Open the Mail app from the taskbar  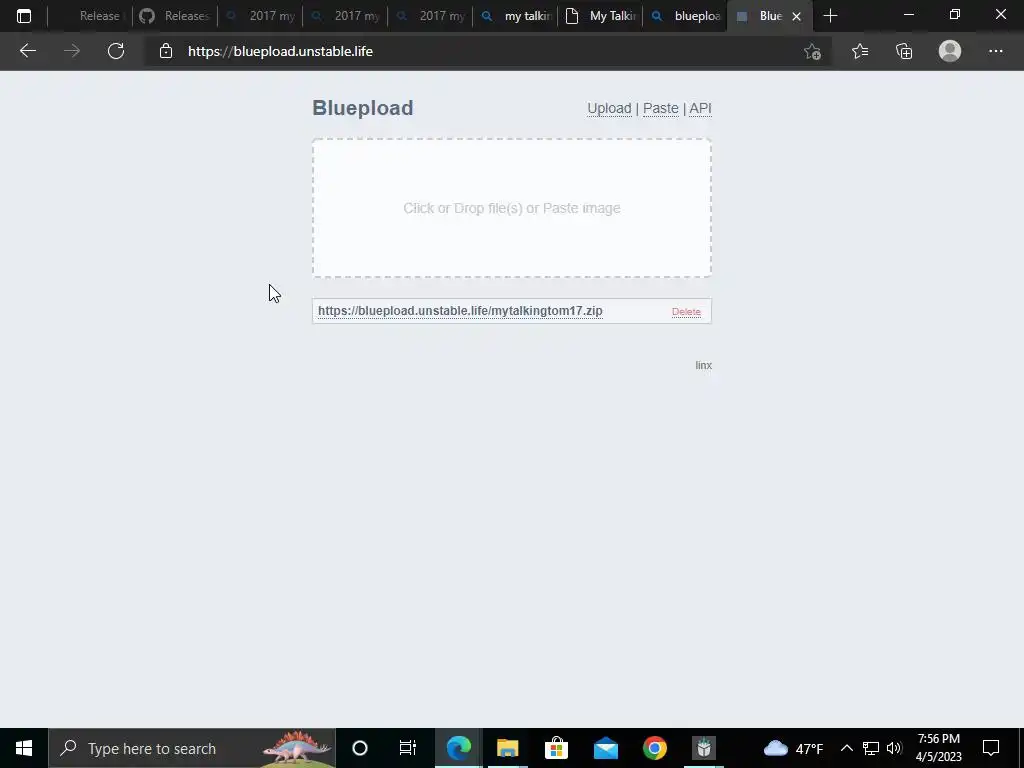click(605, 748)
